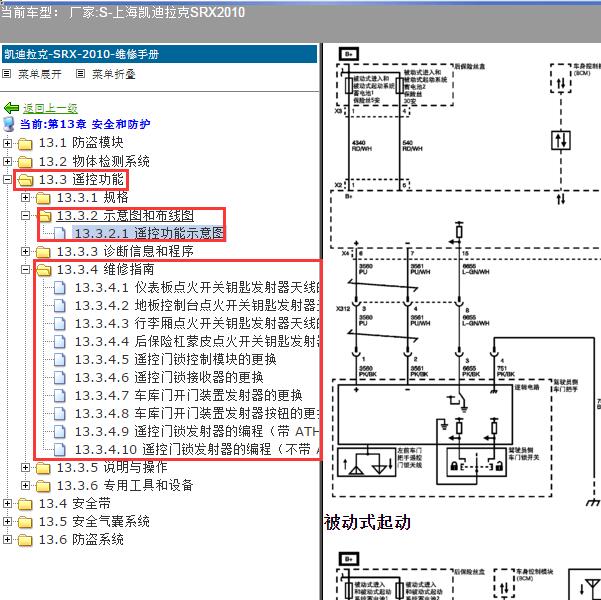Click open folder icon of 13.3 遥控功能

[25, 180]
